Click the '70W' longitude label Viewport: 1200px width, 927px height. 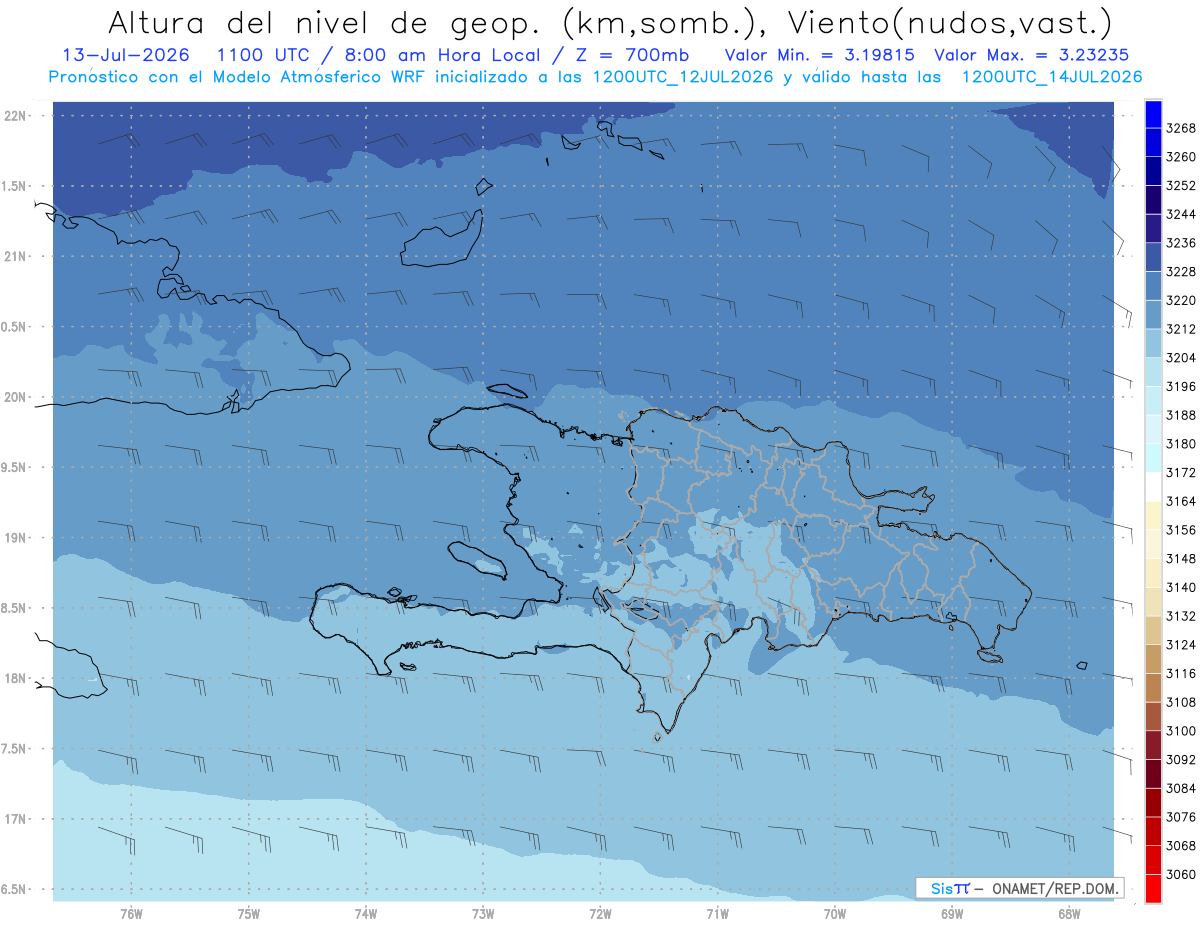point(835,913)
